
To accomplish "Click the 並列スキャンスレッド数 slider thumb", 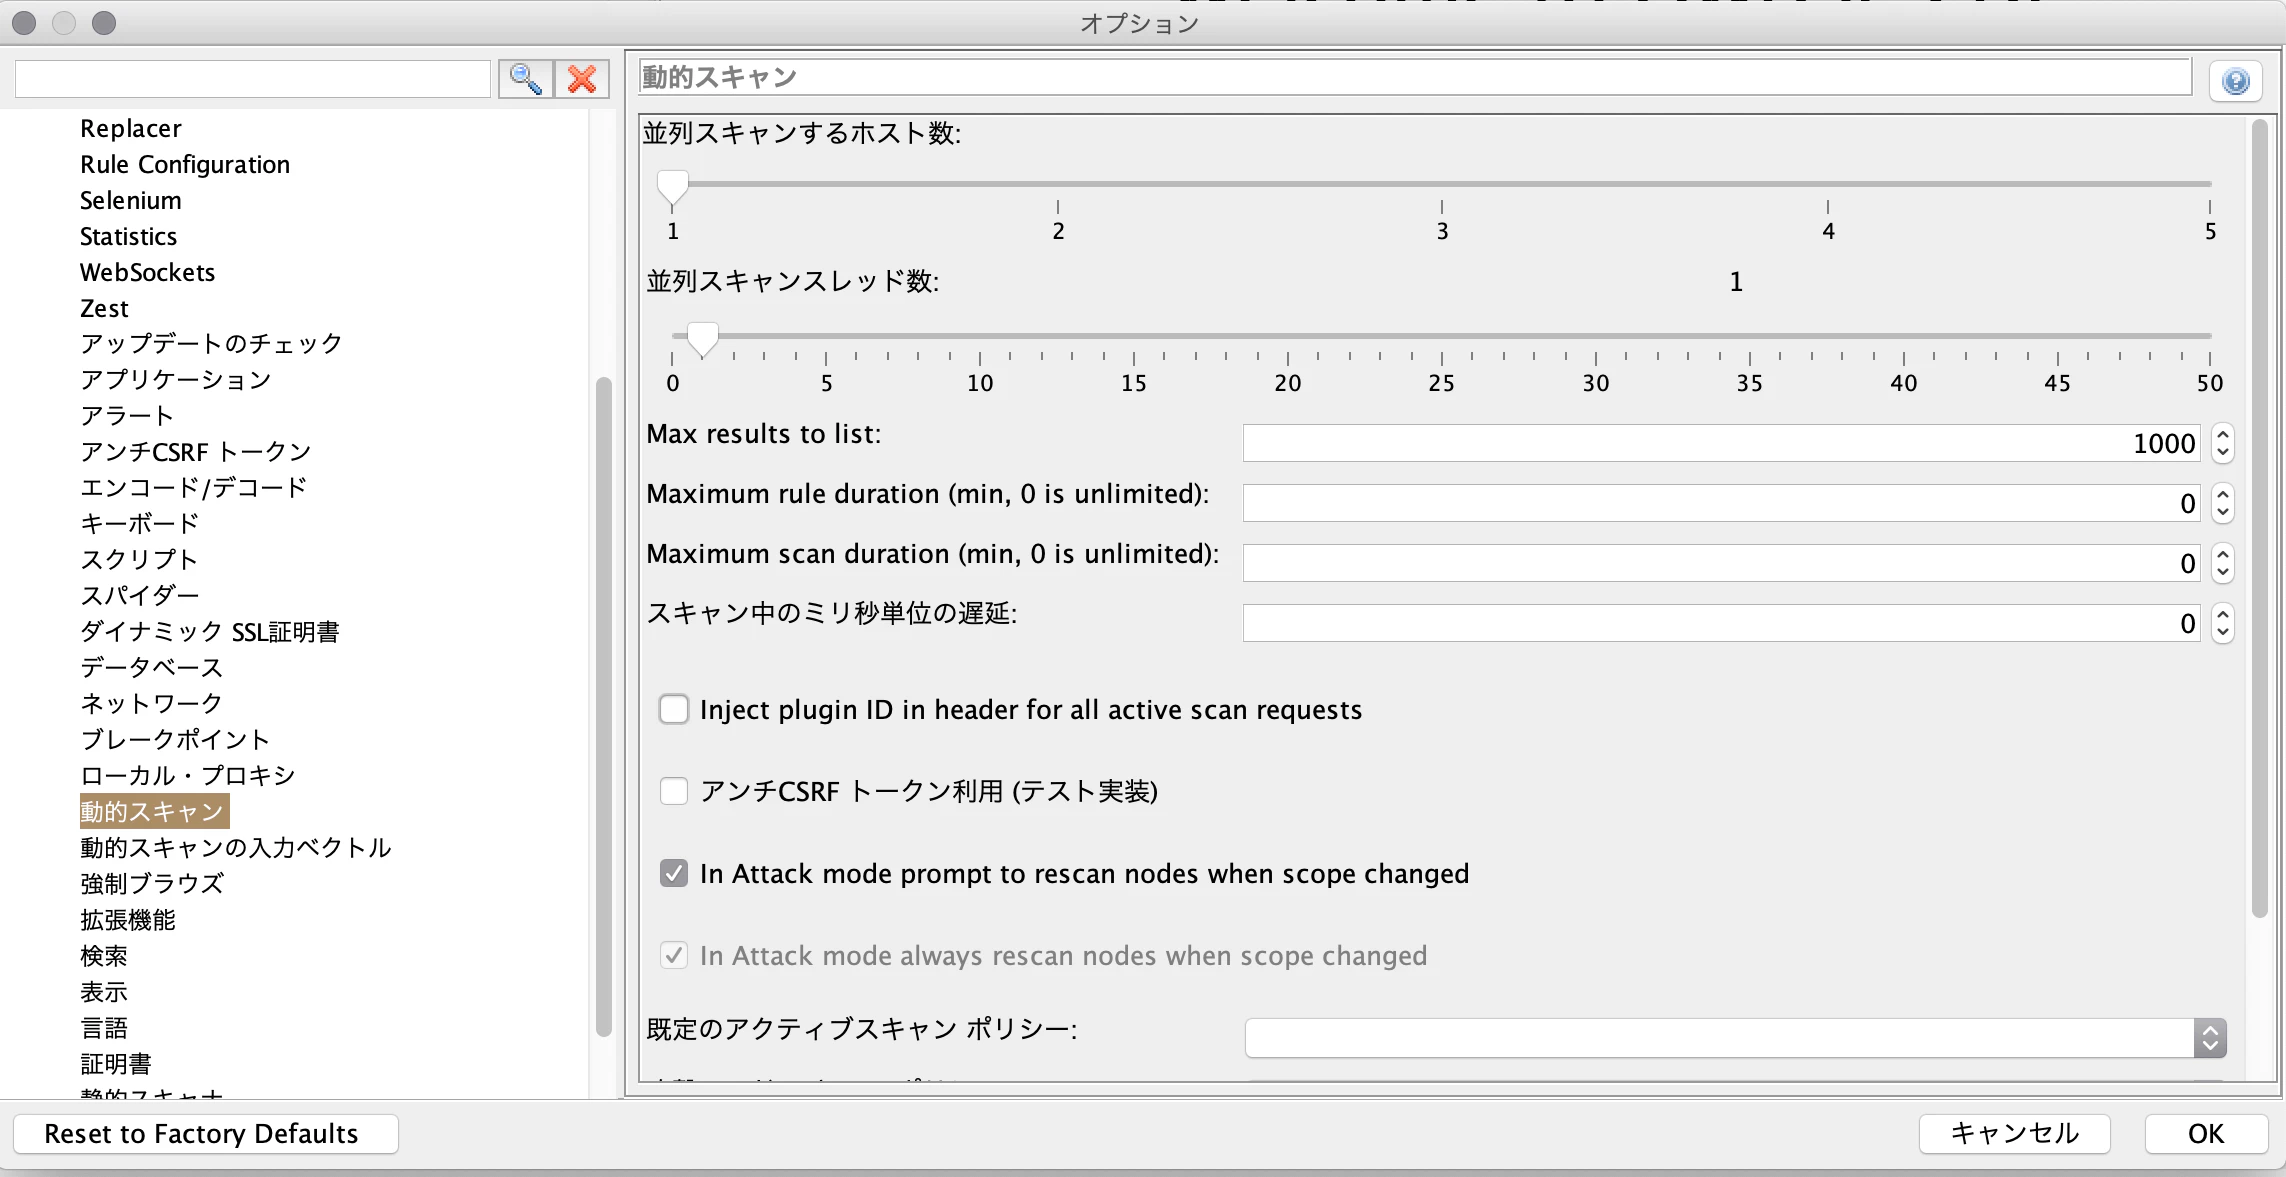I will pyautogui.click(x=703, y=339).
